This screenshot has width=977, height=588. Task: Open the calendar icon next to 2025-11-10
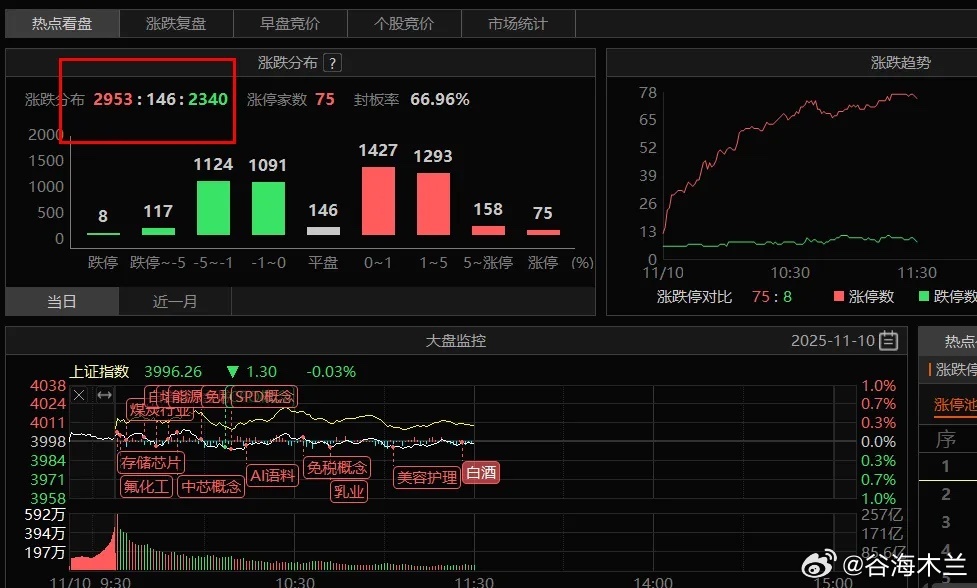(890, 340)
